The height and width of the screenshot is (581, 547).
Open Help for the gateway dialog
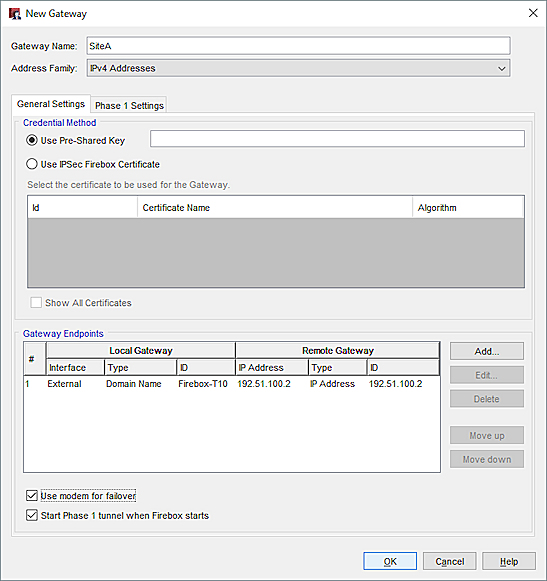[509, 561]
